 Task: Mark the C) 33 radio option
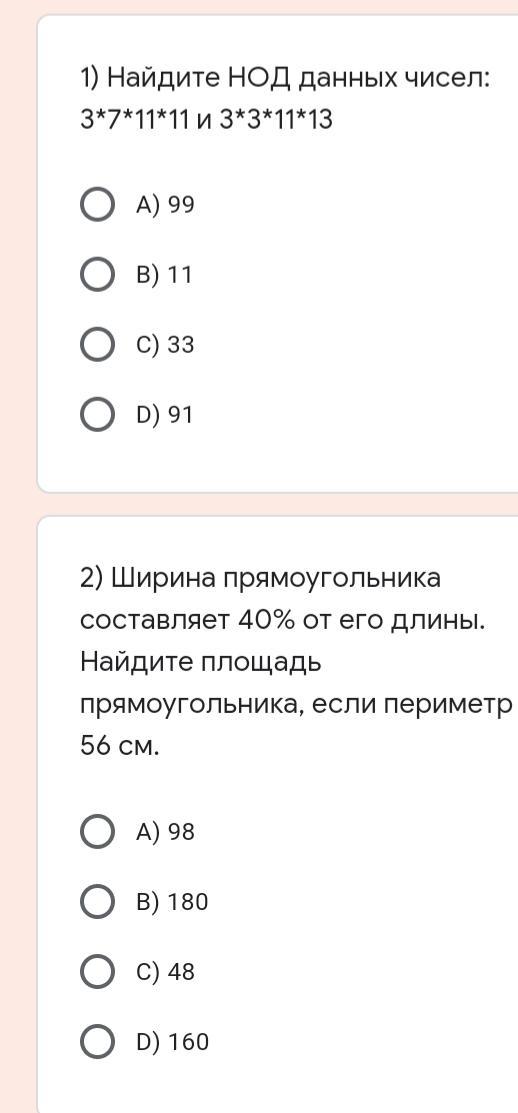(x=97, y=345)
